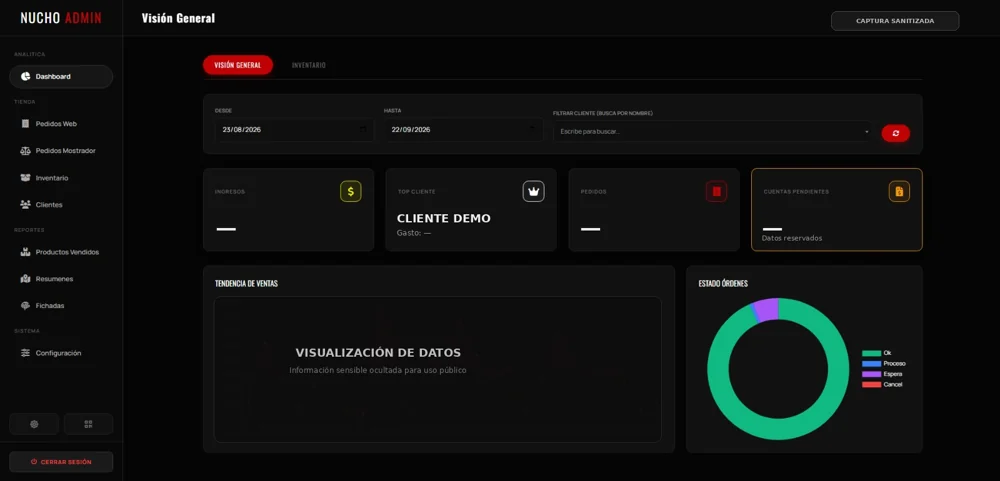Click the Desde date field 23/08/2026
Image resolution: width=1000 pixels, height=481 pixels.
point(294,130)
